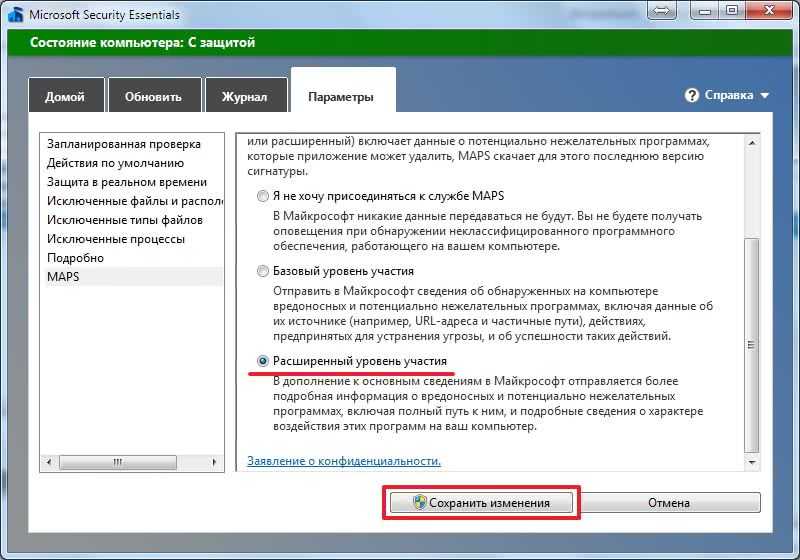Select 'Исключенные типы файлов' item
The width and height of the screenshot is (800, 560).
[132, 220]
